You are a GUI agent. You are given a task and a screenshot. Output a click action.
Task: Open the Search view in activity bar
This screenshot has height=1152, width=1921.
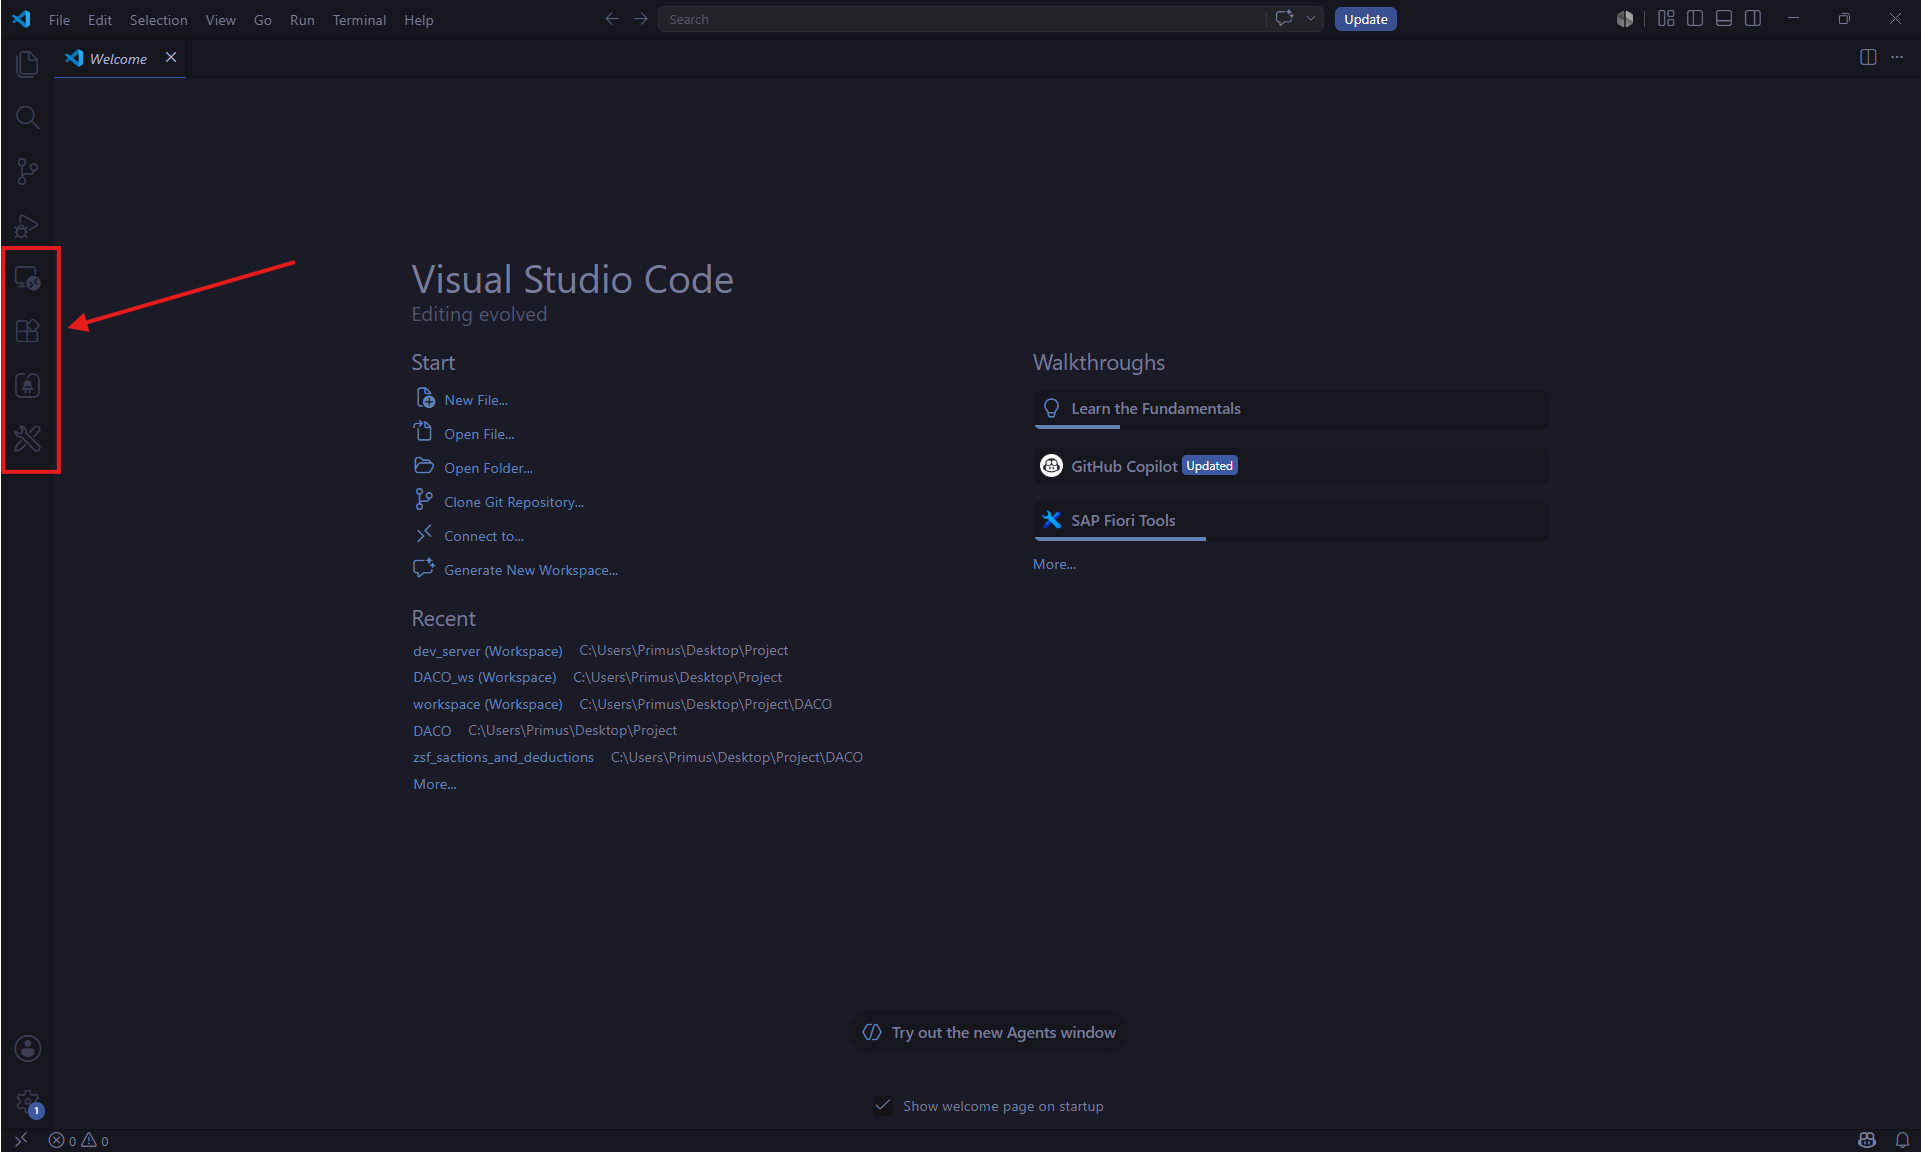pos(27,118)
